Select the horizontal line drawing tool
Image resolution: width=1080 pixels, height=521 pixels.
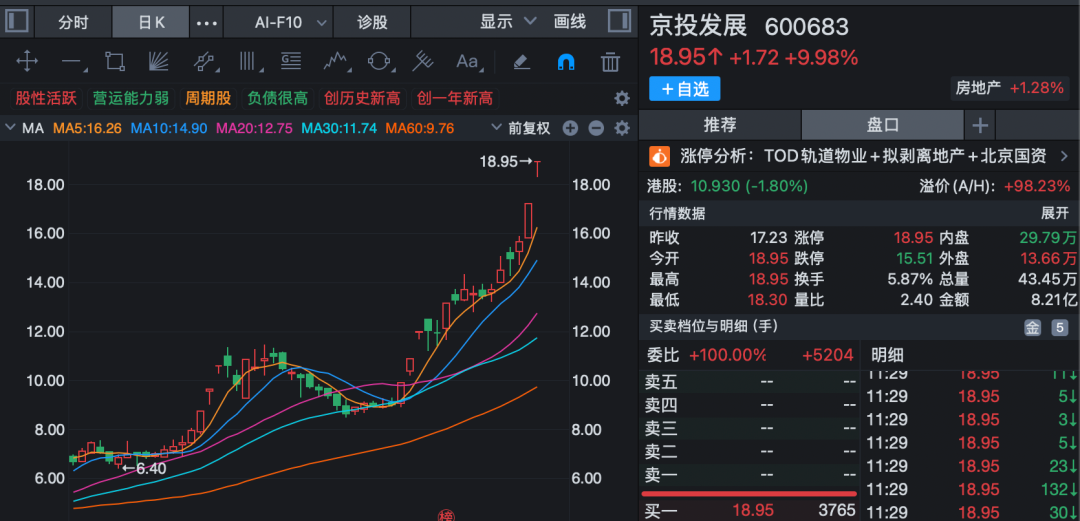click(72, 62)
